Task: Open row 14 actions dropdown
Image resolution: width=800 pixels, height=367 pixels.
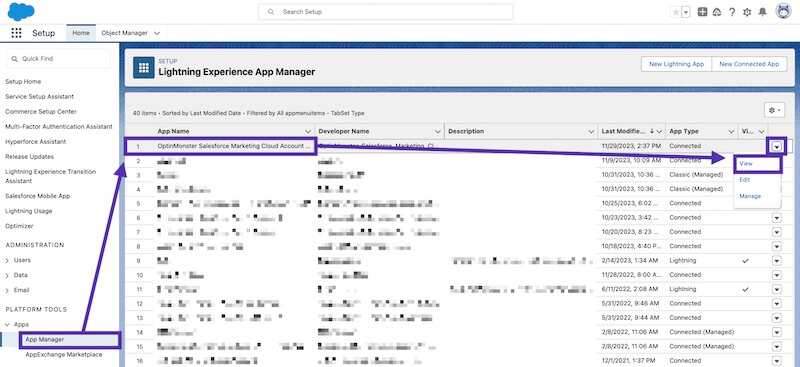Action: 777,332
